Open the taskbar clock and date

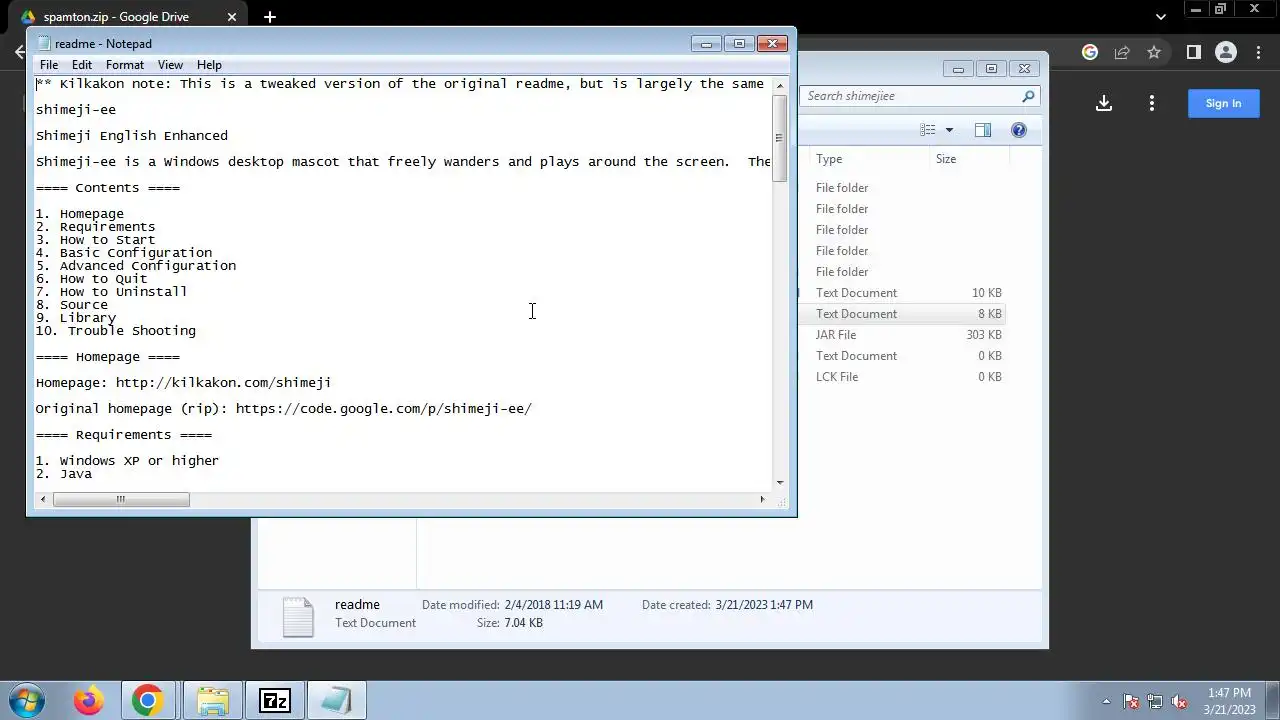(1229, 701)
